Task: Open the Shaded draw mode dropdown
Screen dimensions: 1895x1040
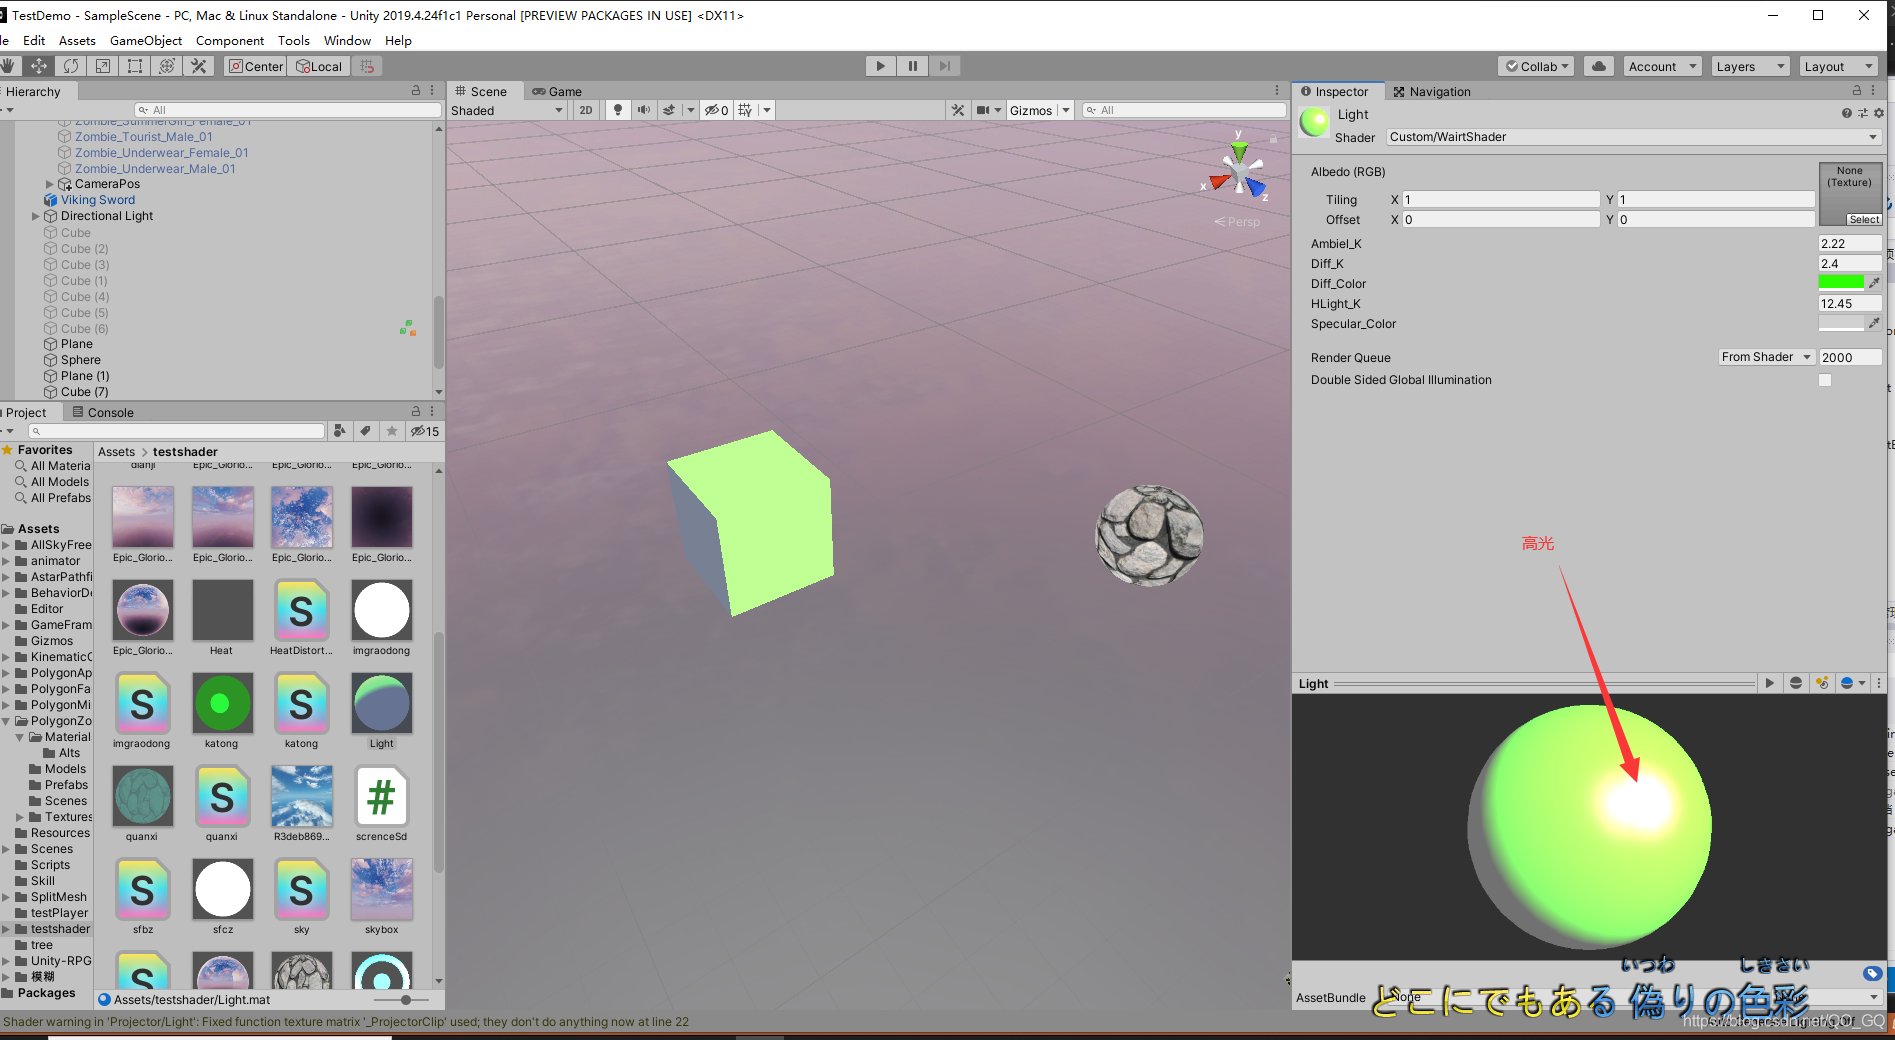Action: 507,110
